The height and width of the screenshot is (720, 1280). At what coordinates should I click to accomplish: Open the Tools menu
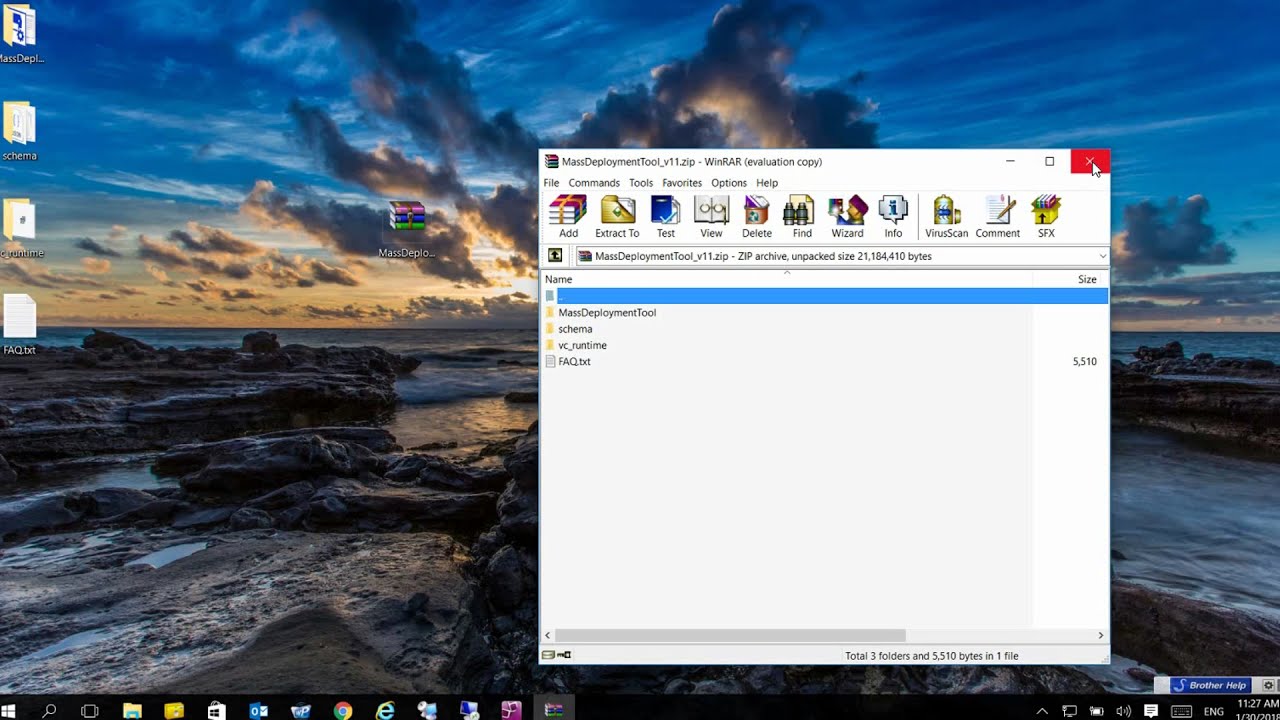click(x=641, y=183)
